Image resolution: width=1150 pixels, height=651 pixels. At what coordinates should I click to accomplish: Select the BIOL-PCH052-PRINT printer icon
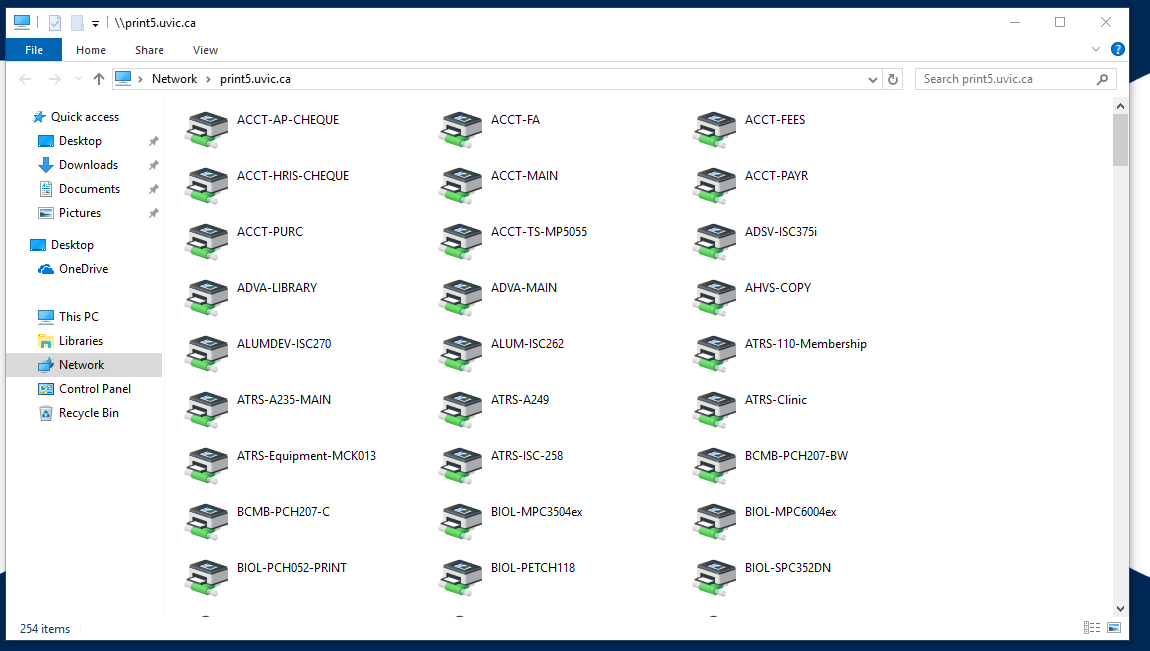point(206,577)
